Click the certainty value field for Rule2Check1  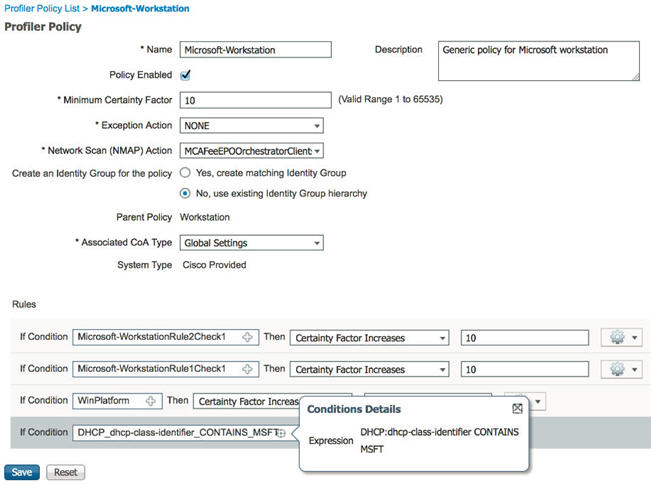(525, 338)
